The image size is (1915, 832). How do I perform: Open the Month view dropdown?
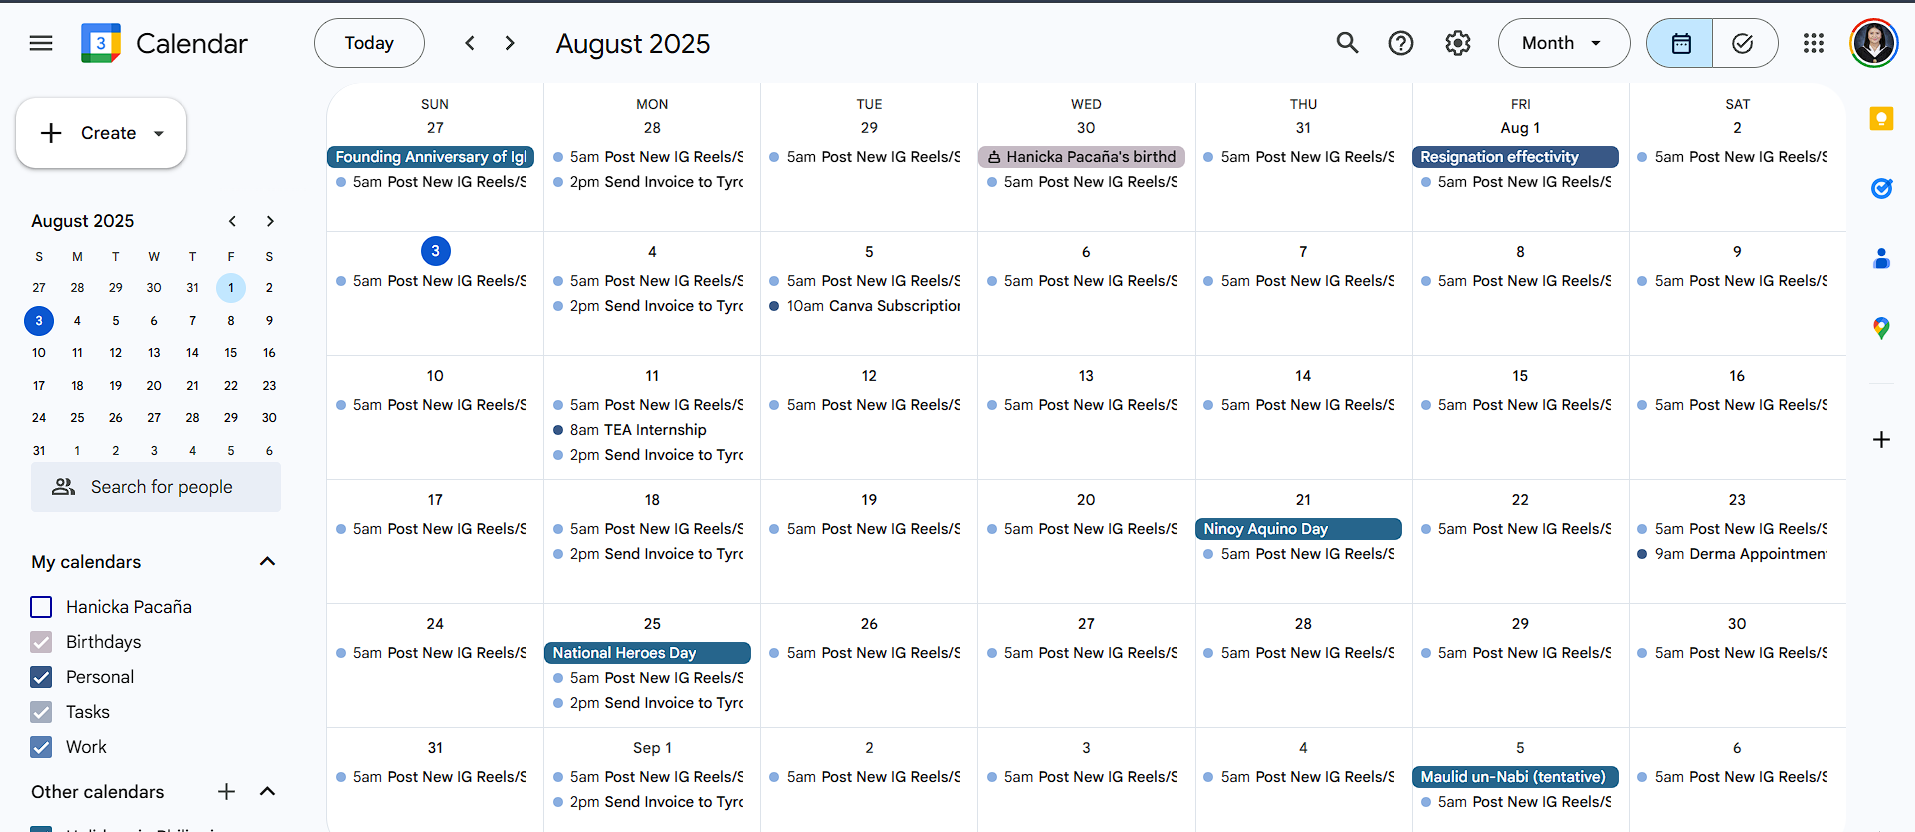[1563, 43]
